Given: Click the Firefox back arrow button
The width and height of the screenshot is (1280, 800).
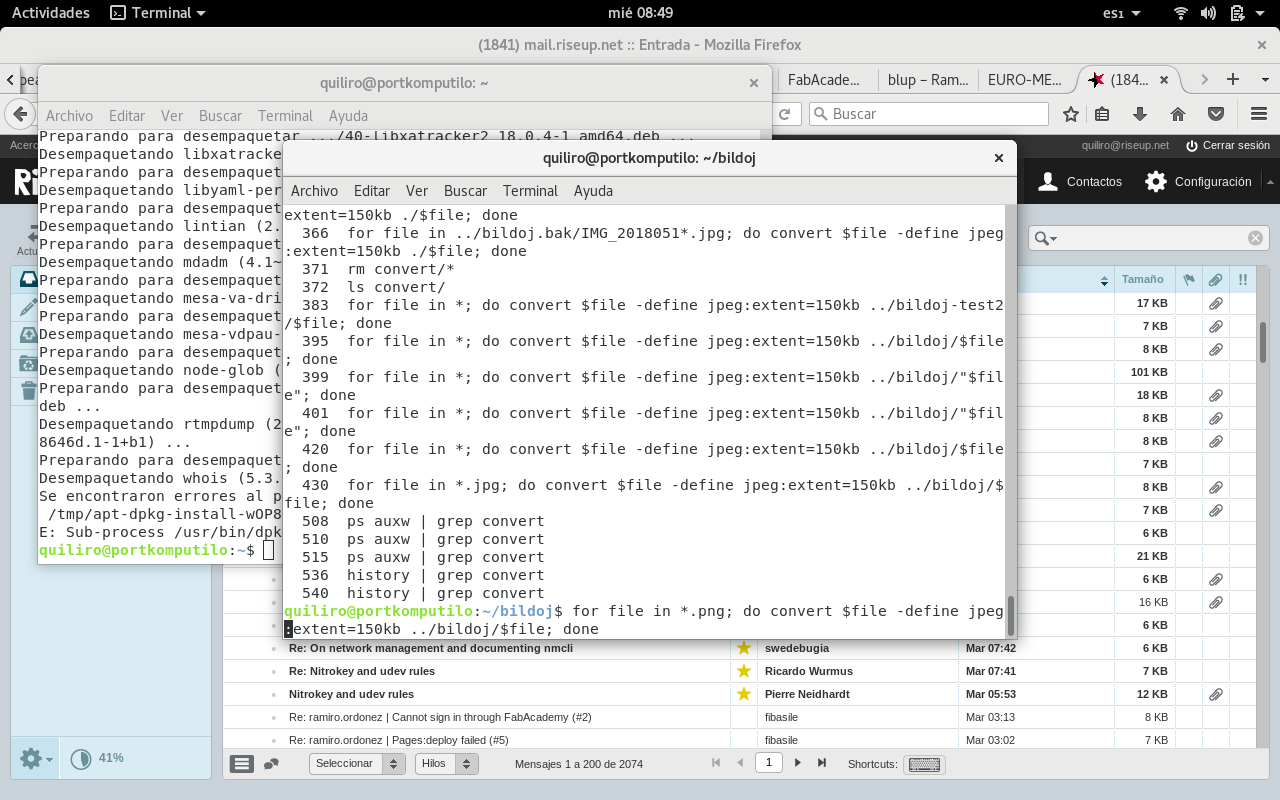Looking at the screenshot, I should [18, 113].
